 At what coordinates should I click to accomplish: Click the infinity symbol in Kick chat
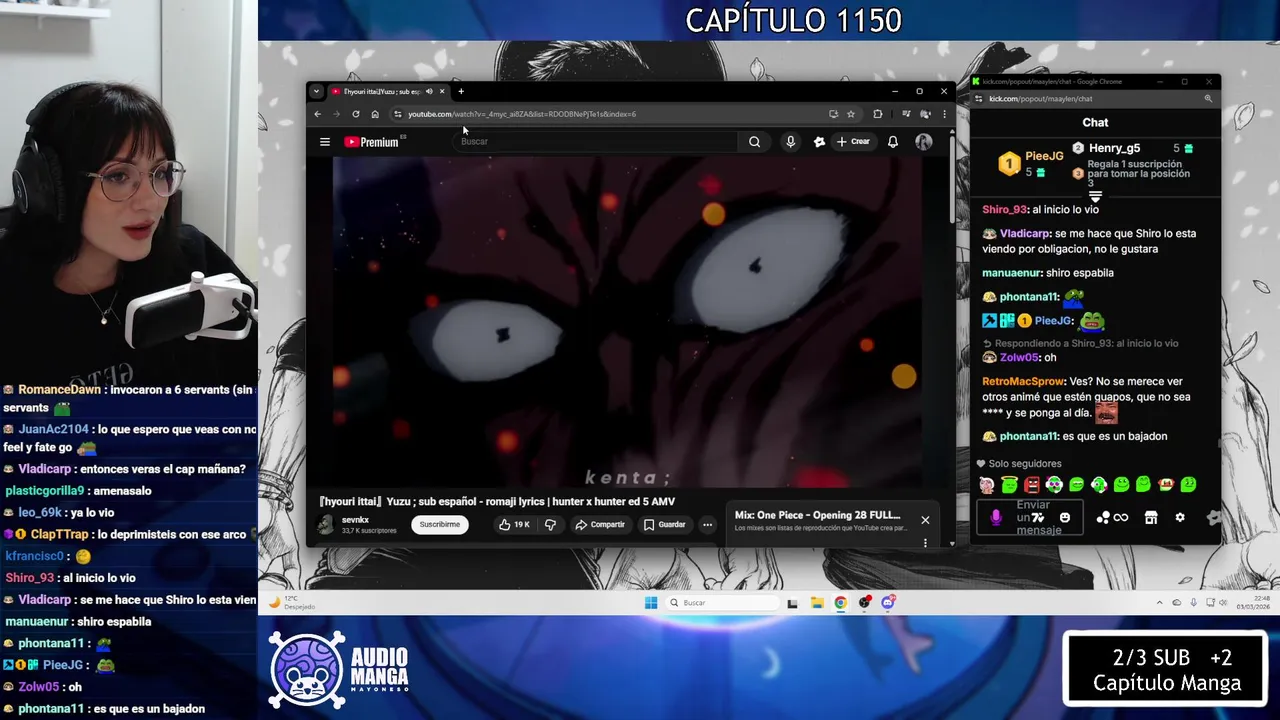pyautogui.click(x=1121, y=517)
